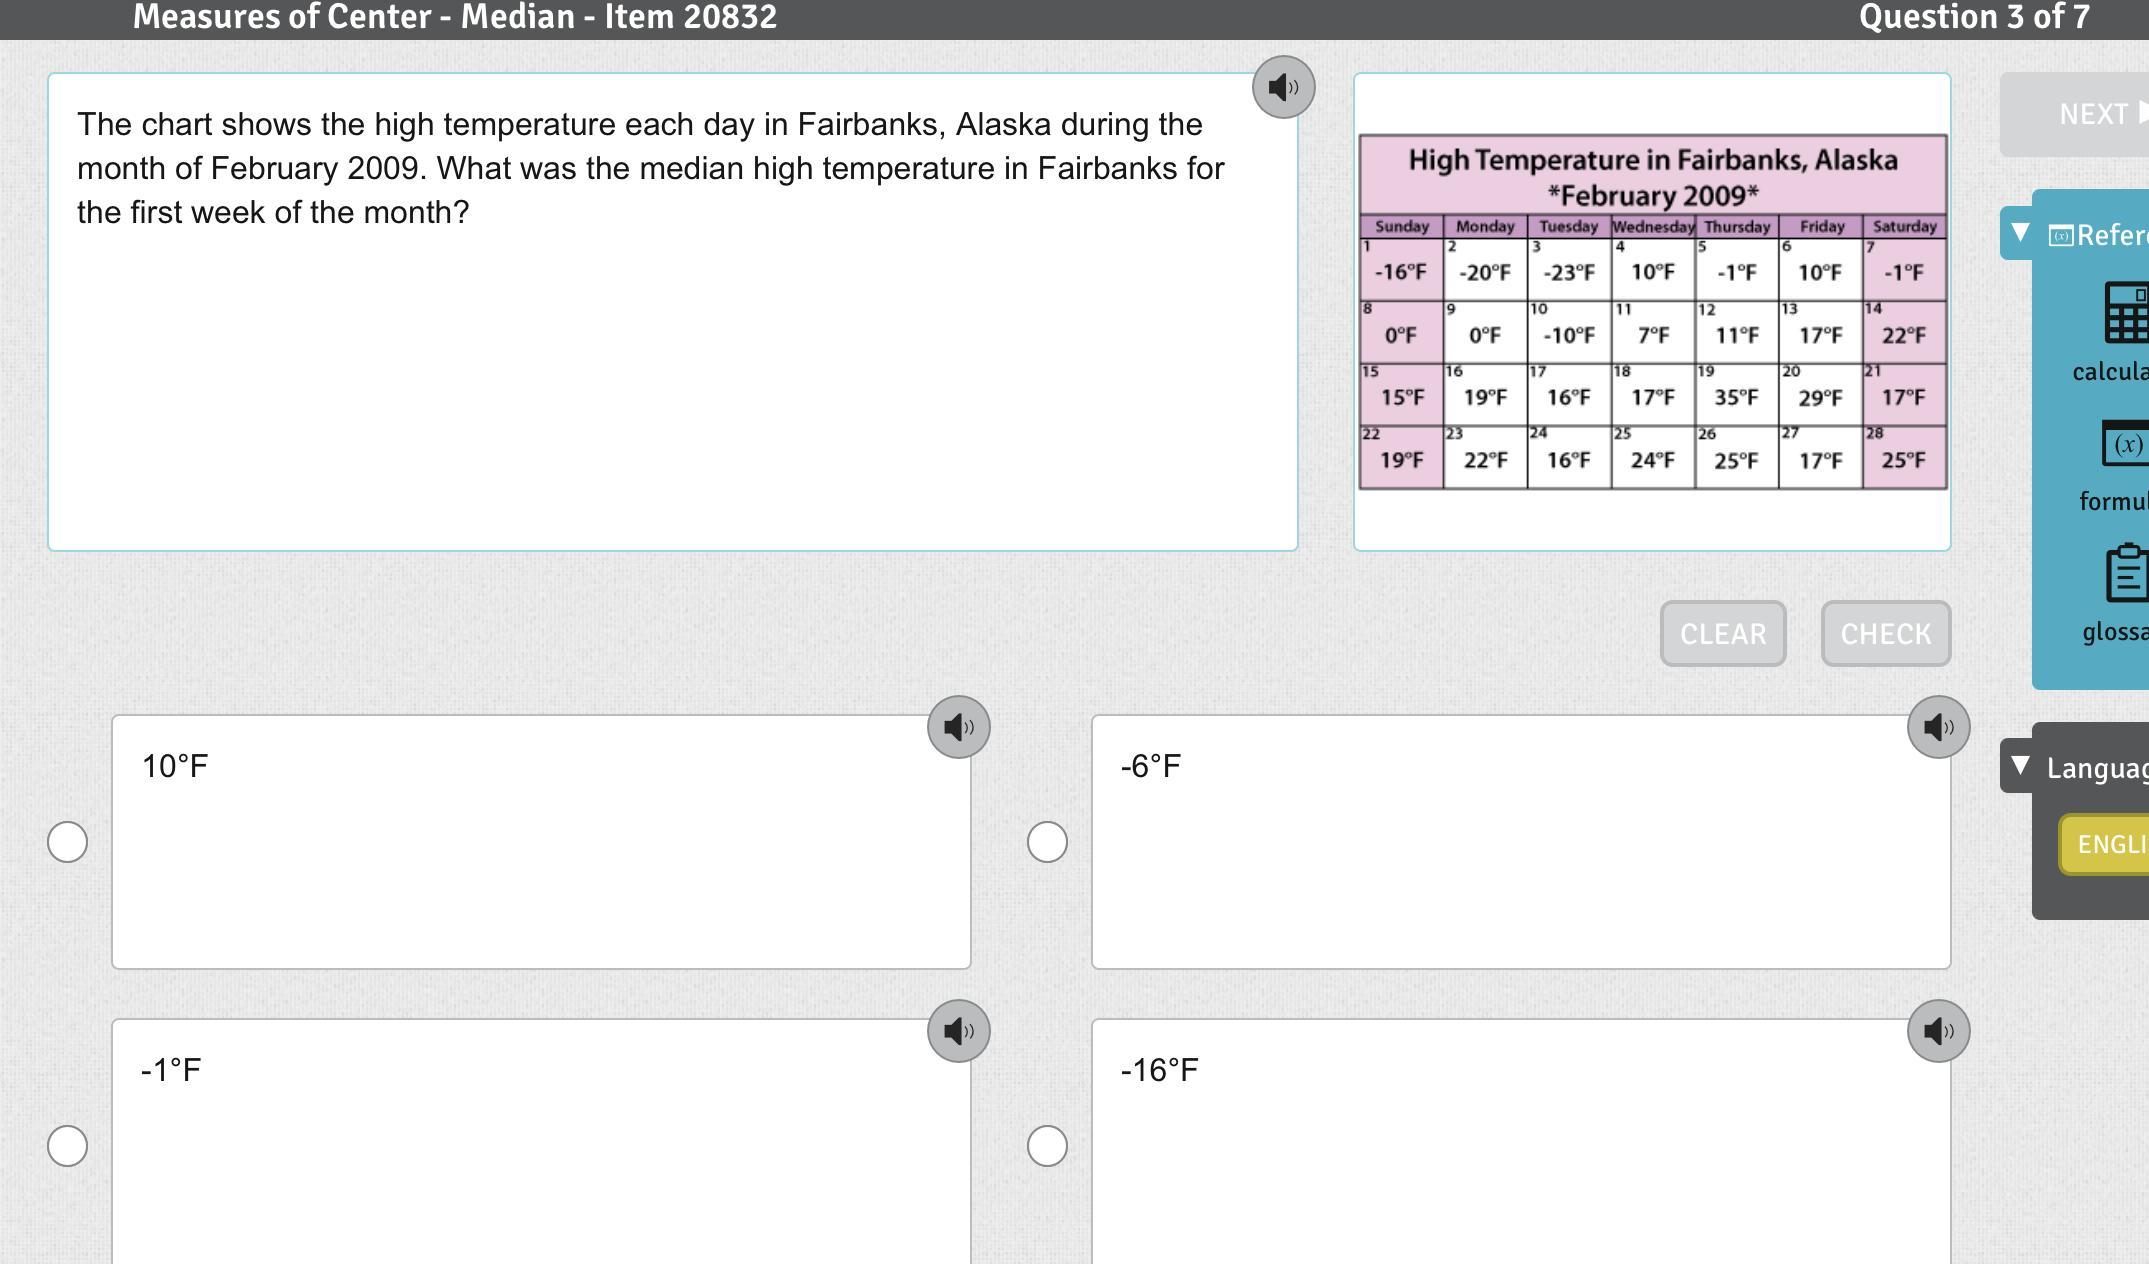Select the -6°F radio button
This screenshot has height=1264, width=2149.
click(x=1047, y=842)
